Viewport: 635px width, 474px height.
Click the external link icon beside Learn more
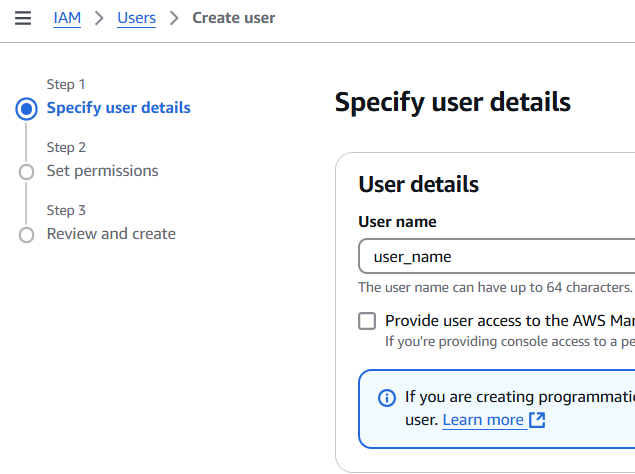coord(537,420)
